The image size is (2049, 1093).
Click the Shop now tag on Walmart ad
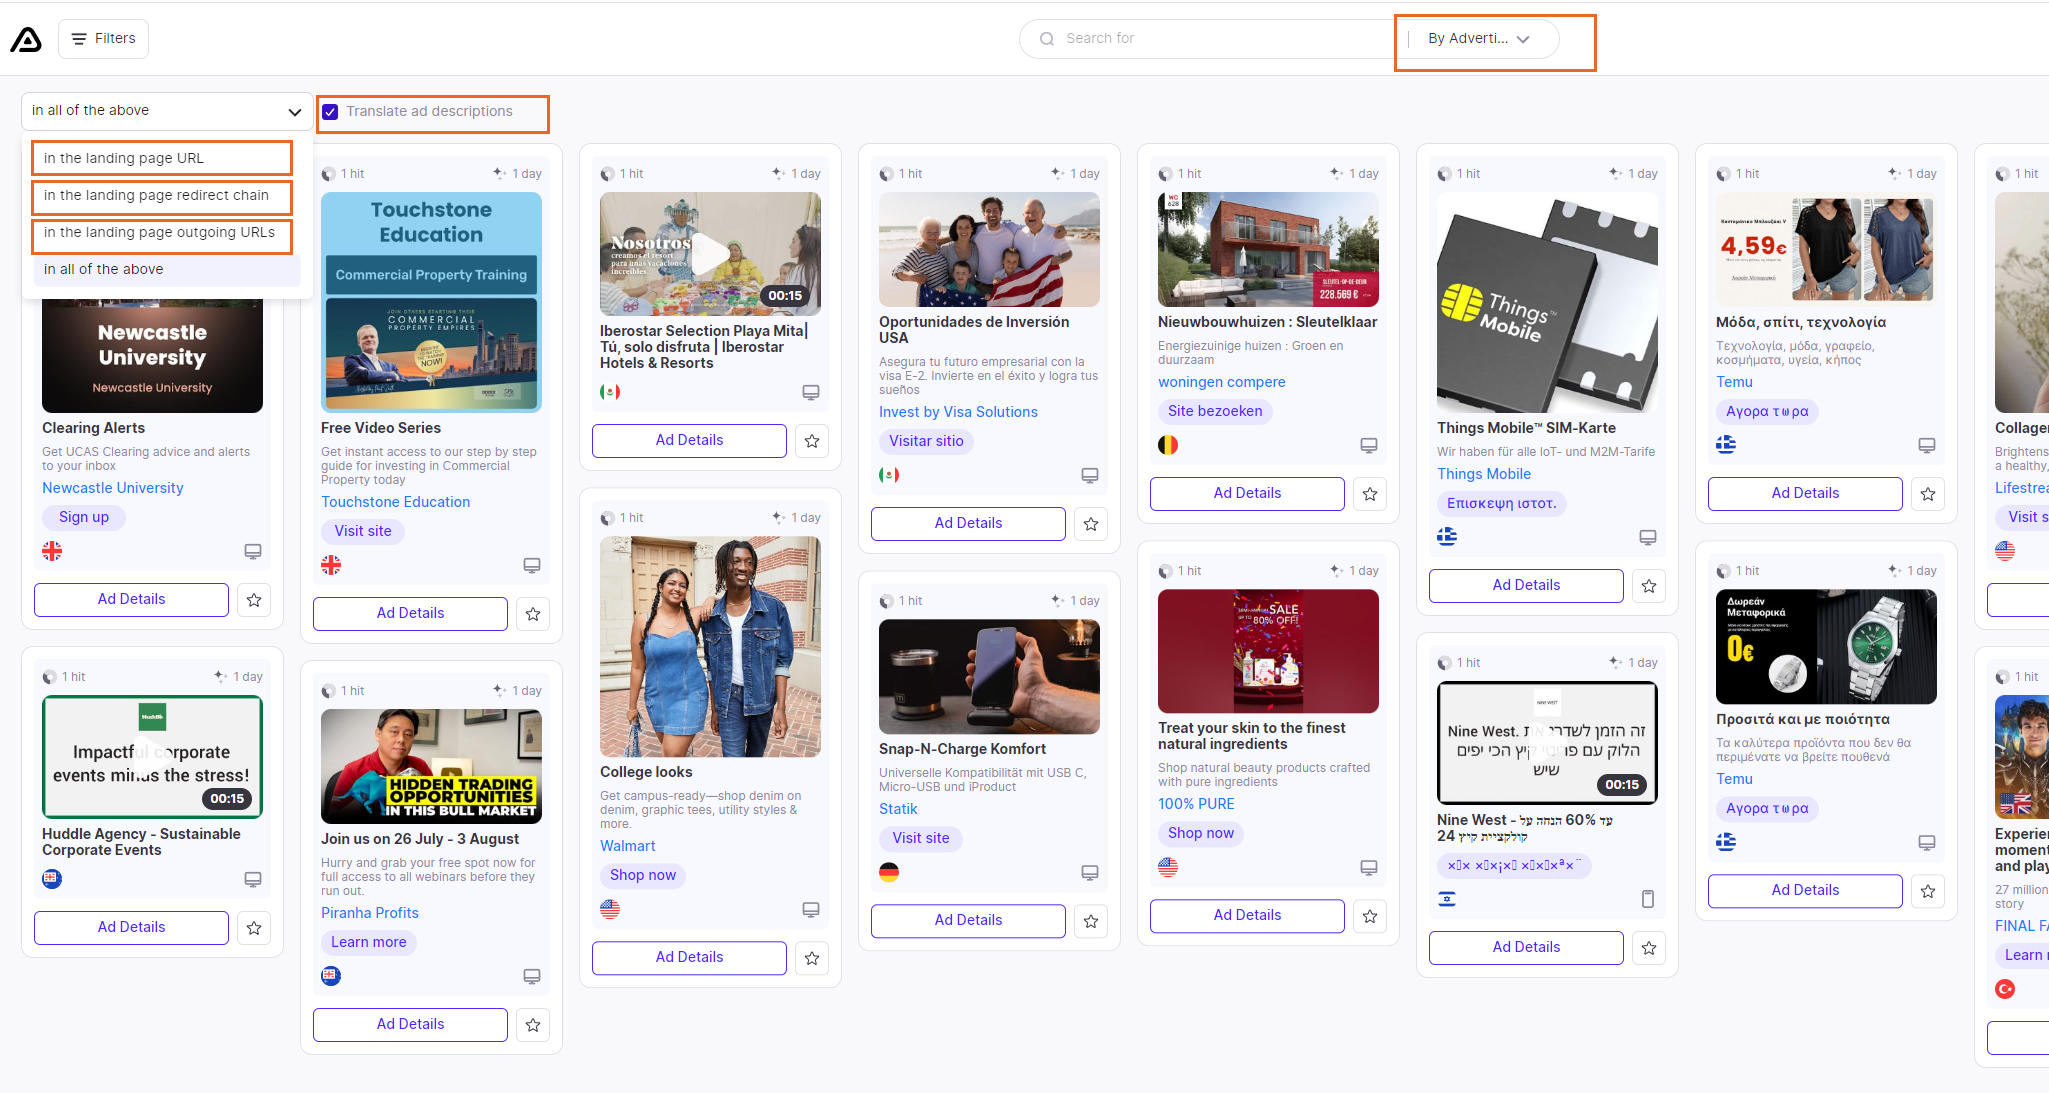coord(643,875)
